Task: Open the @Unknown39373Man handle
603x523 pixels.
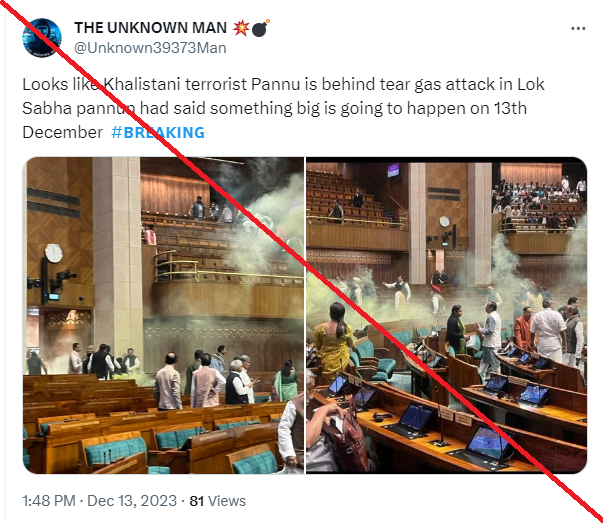Action: 150,48
